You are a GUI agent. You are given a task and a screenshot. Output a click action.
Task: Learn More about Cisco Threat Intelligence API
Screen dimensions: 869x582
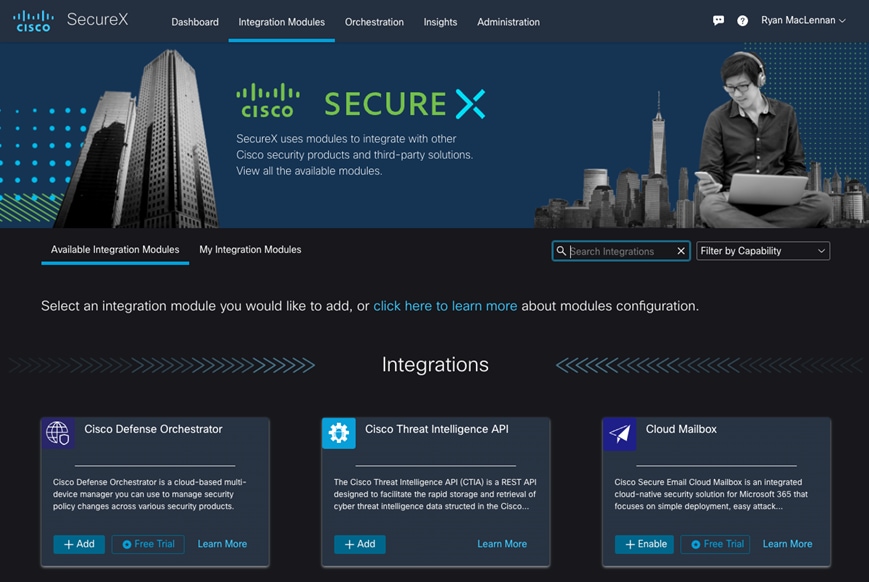pos(502,544)
